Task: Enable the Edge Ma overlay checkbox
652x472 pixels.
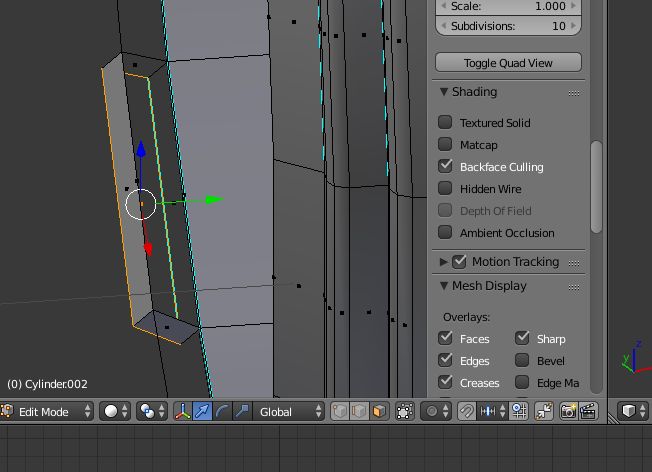Action: click(522, 382)
